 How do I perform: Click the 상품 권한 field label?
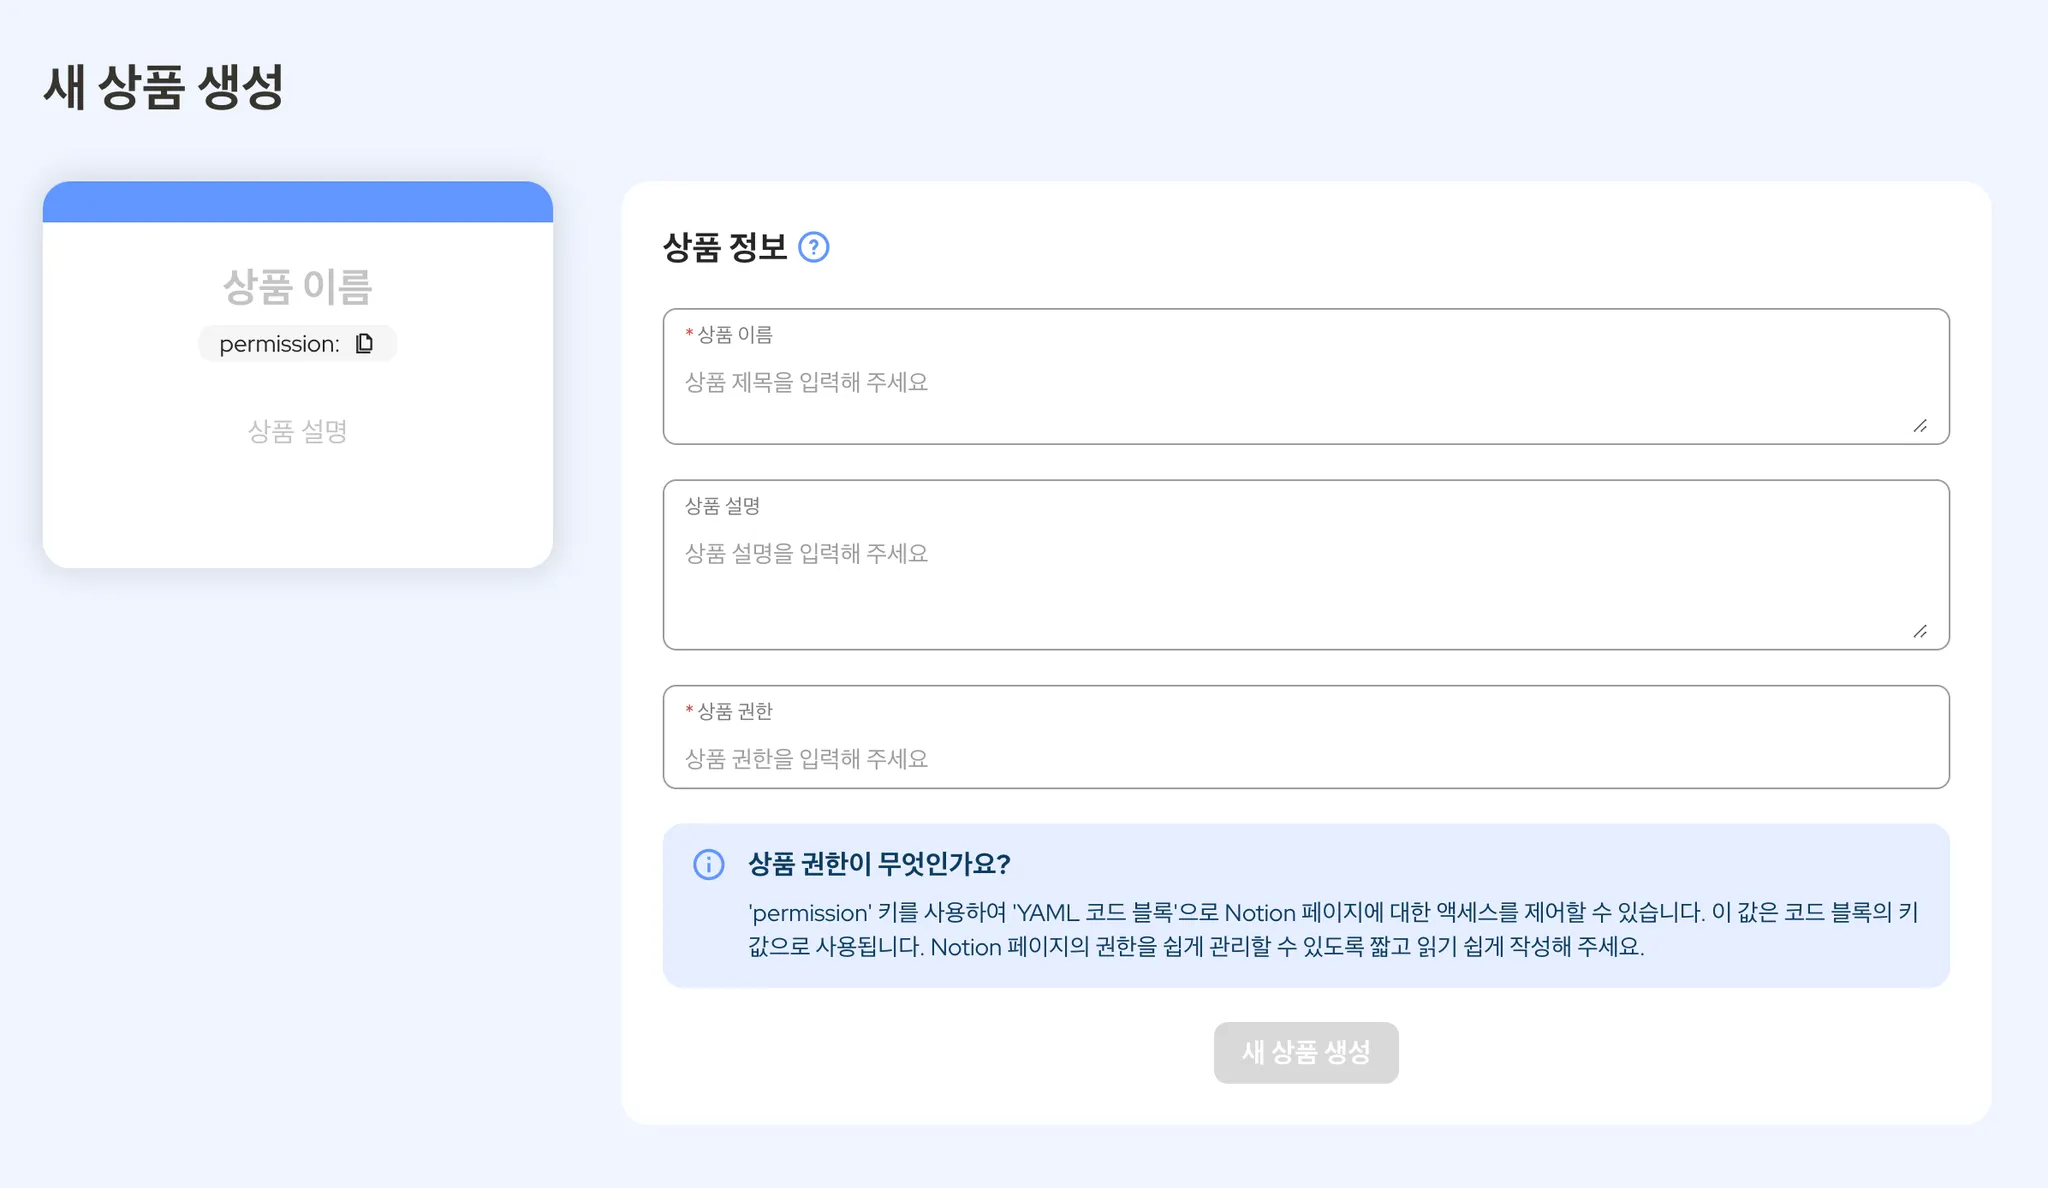pos(734,711)
